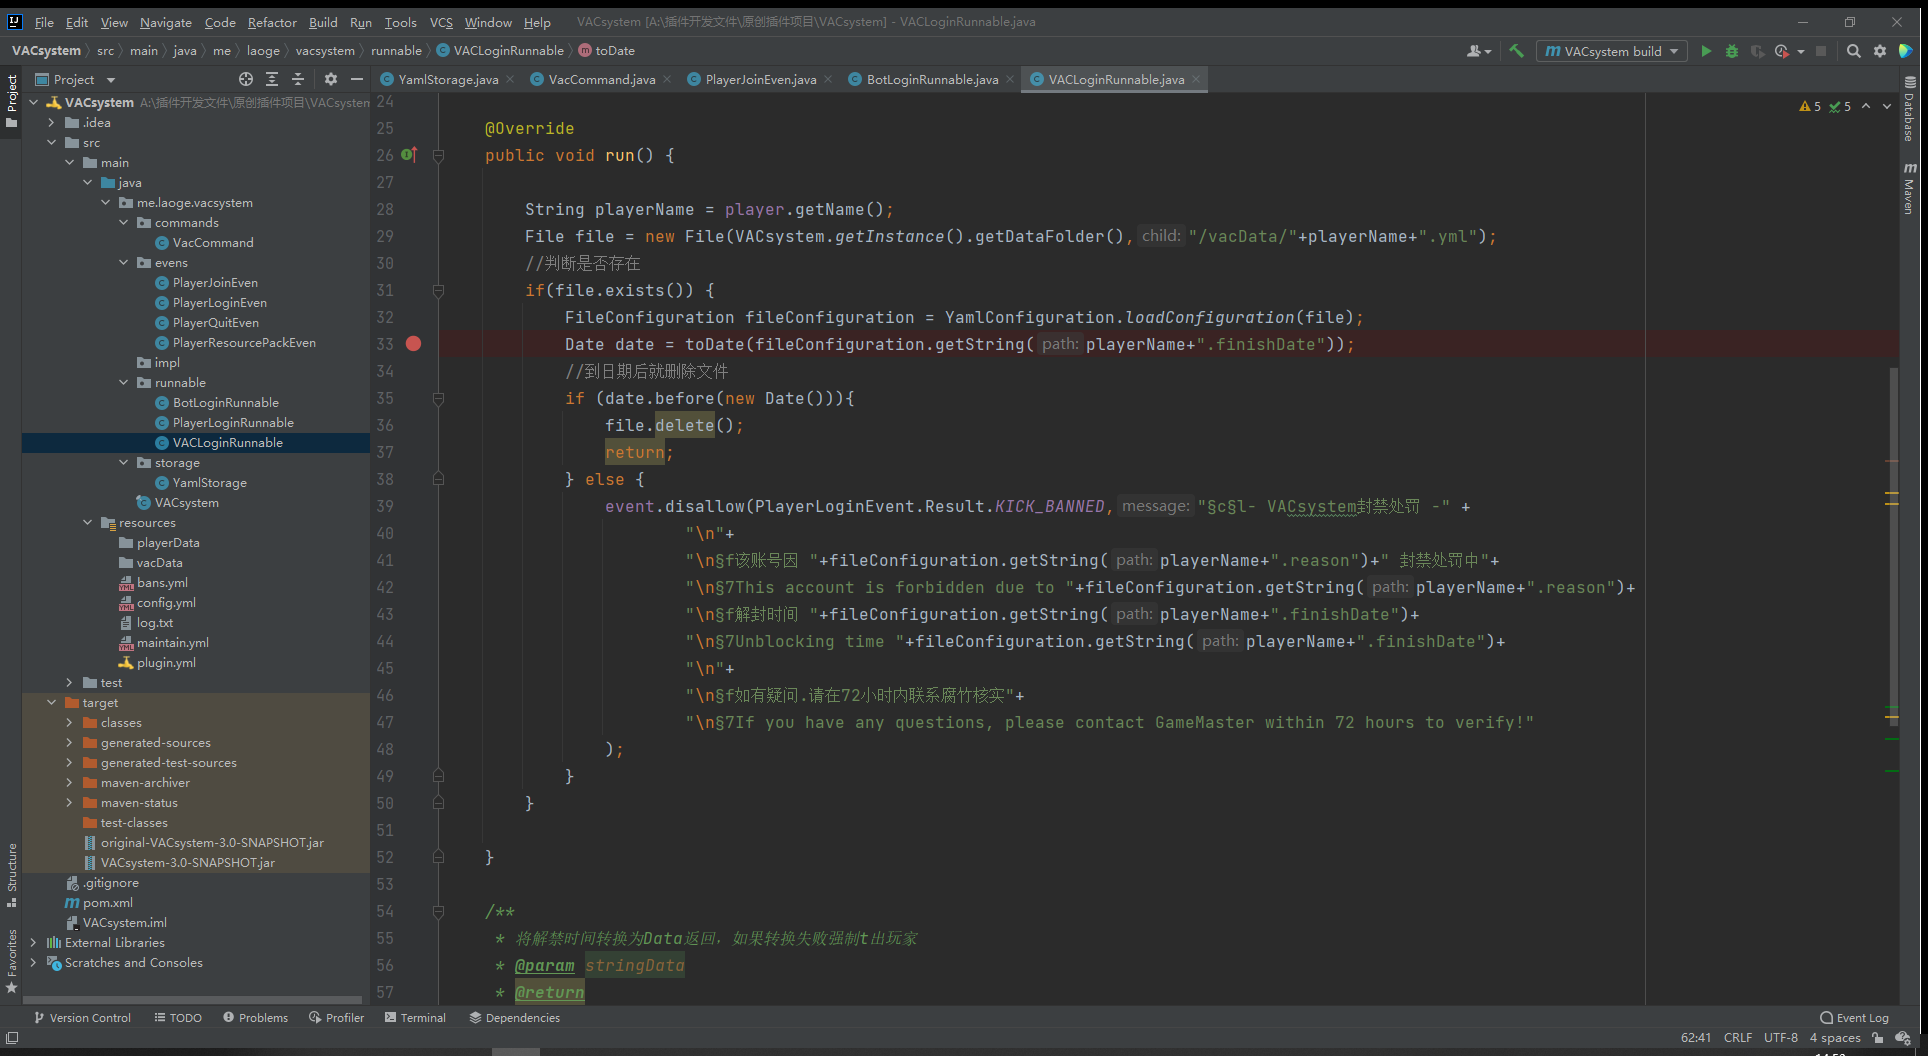The width and height of the screenshot is (1928, 1056).
Task: Toggle the Structure tool window
Action: pos(12,872)
